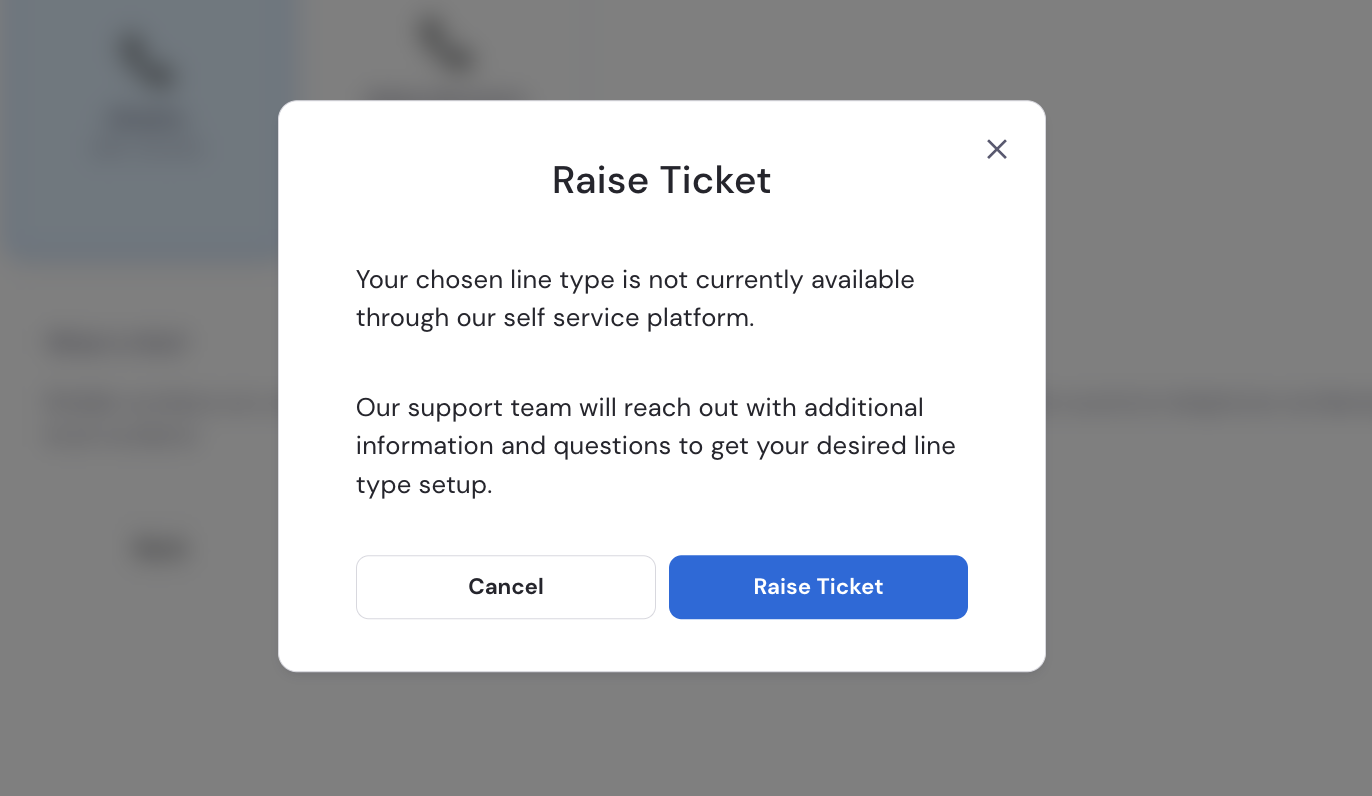Confirm by submitting Raise Ticket
This screenshot has width=1372, height=796.
[x=818, y=587]
